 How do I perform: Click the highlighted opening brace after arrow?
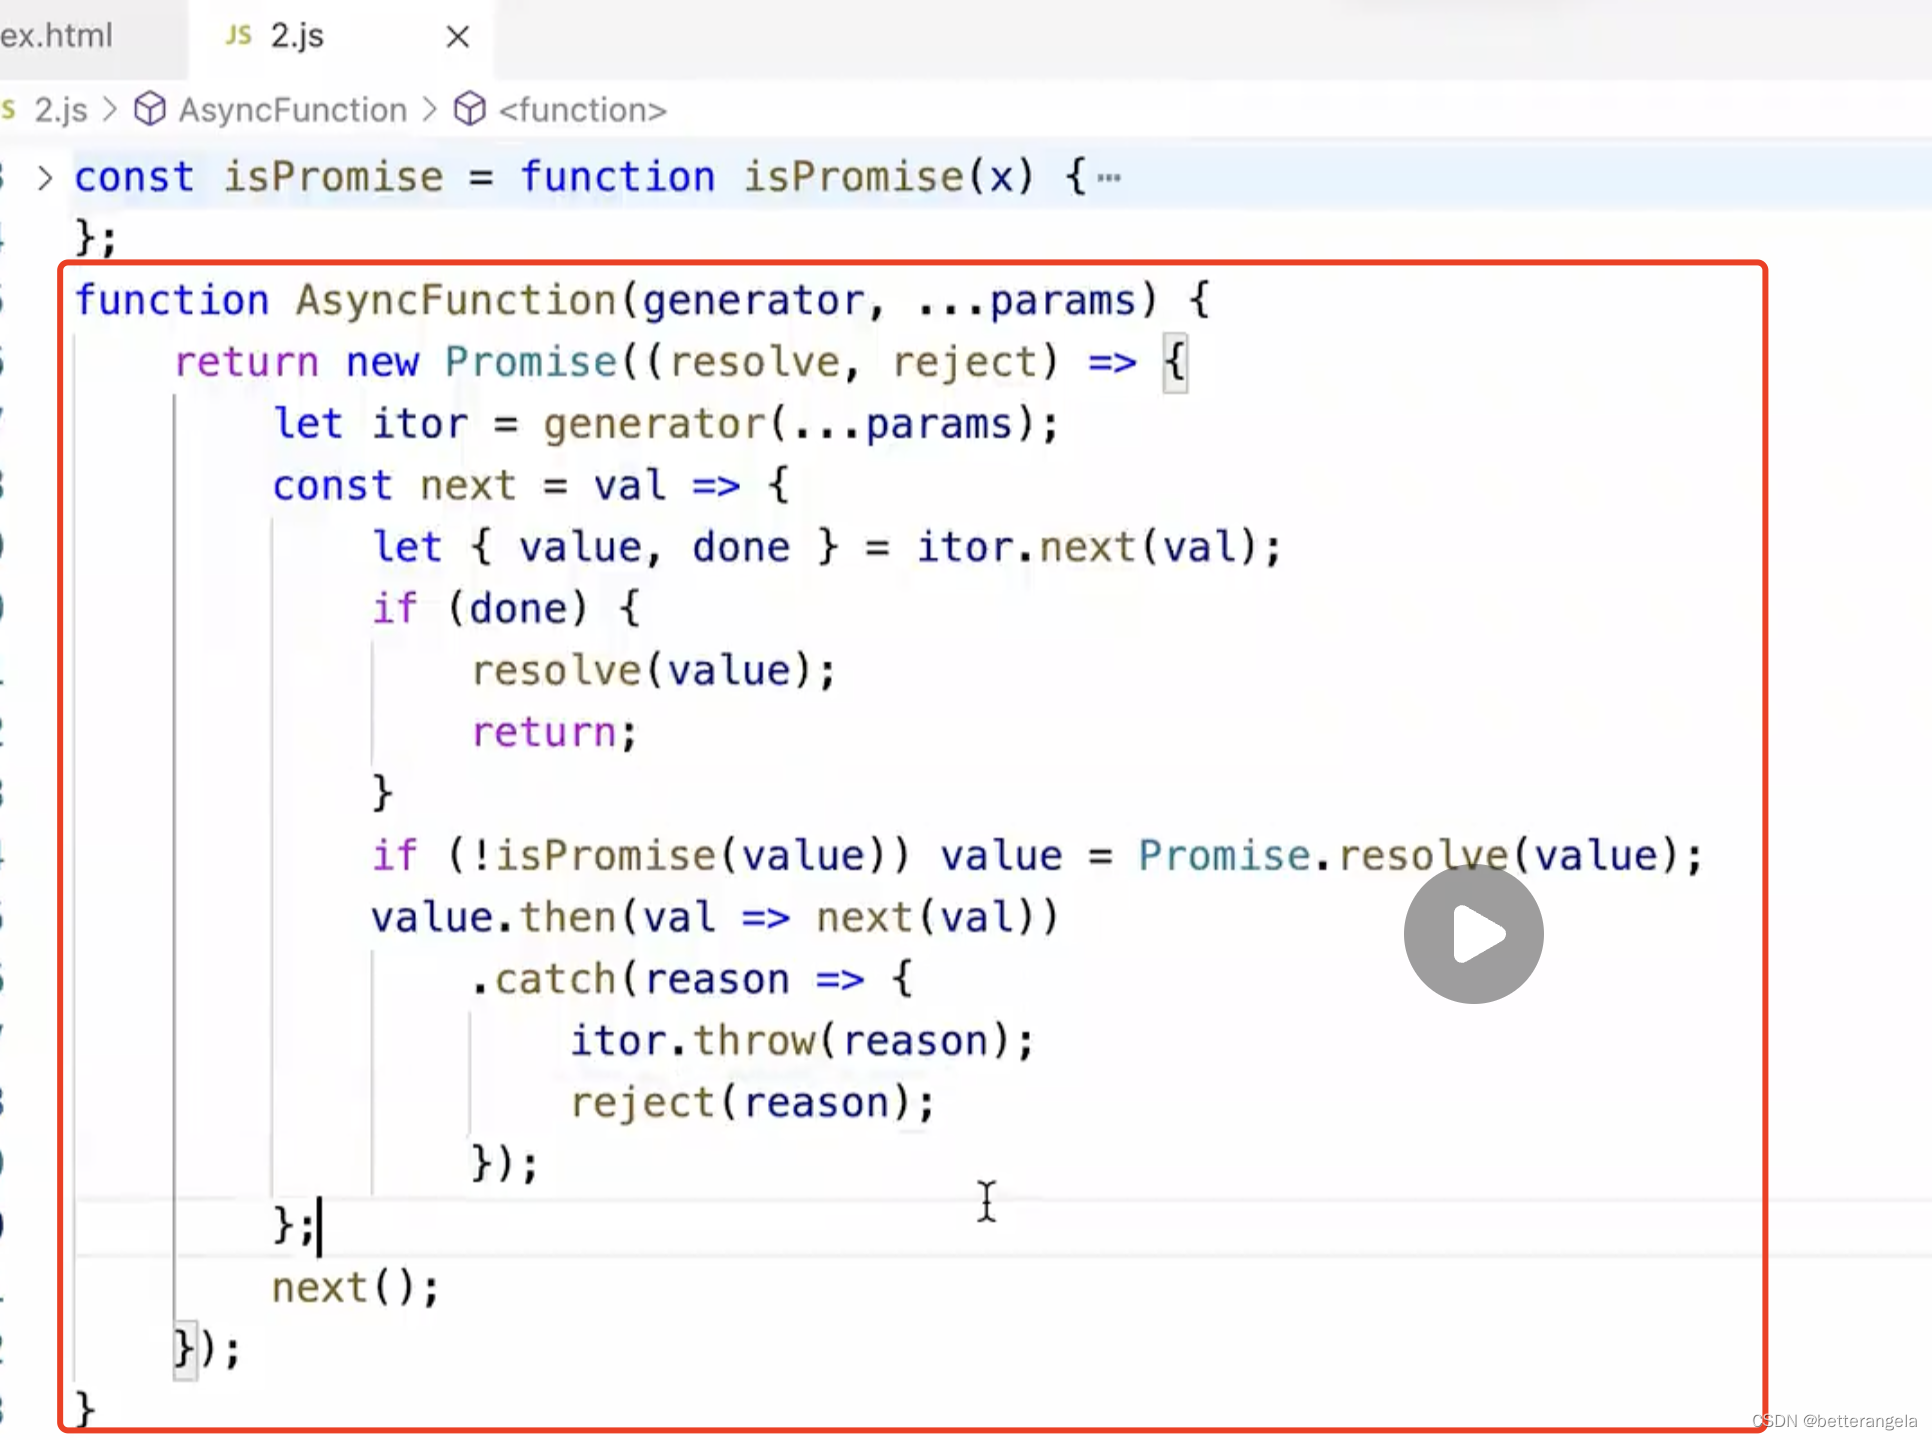1175,362
